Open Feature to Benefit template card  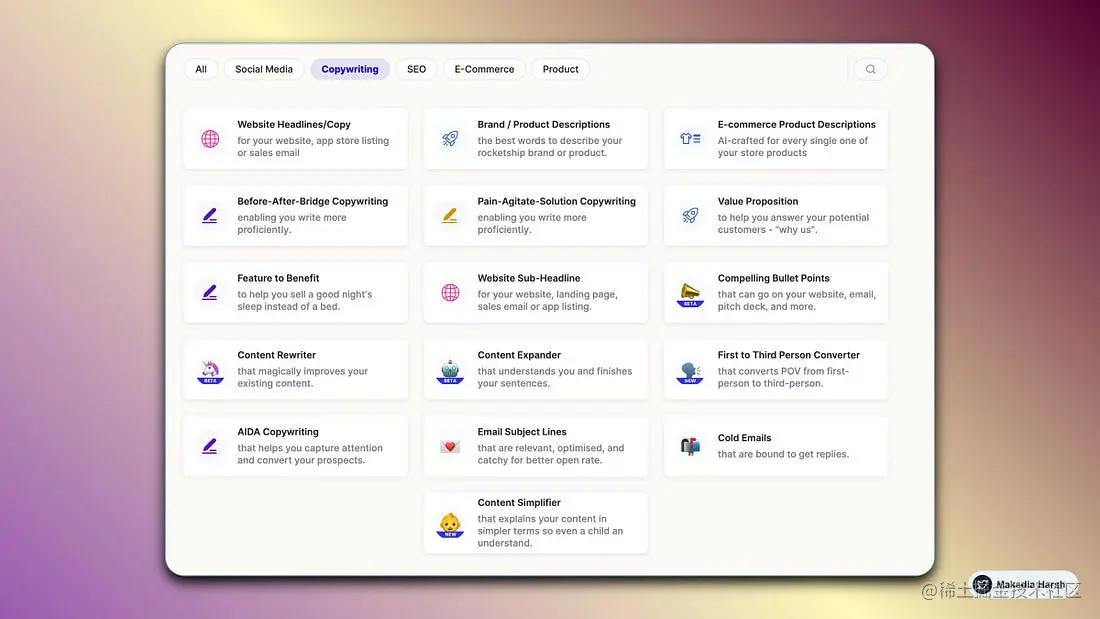coord(295,293)
